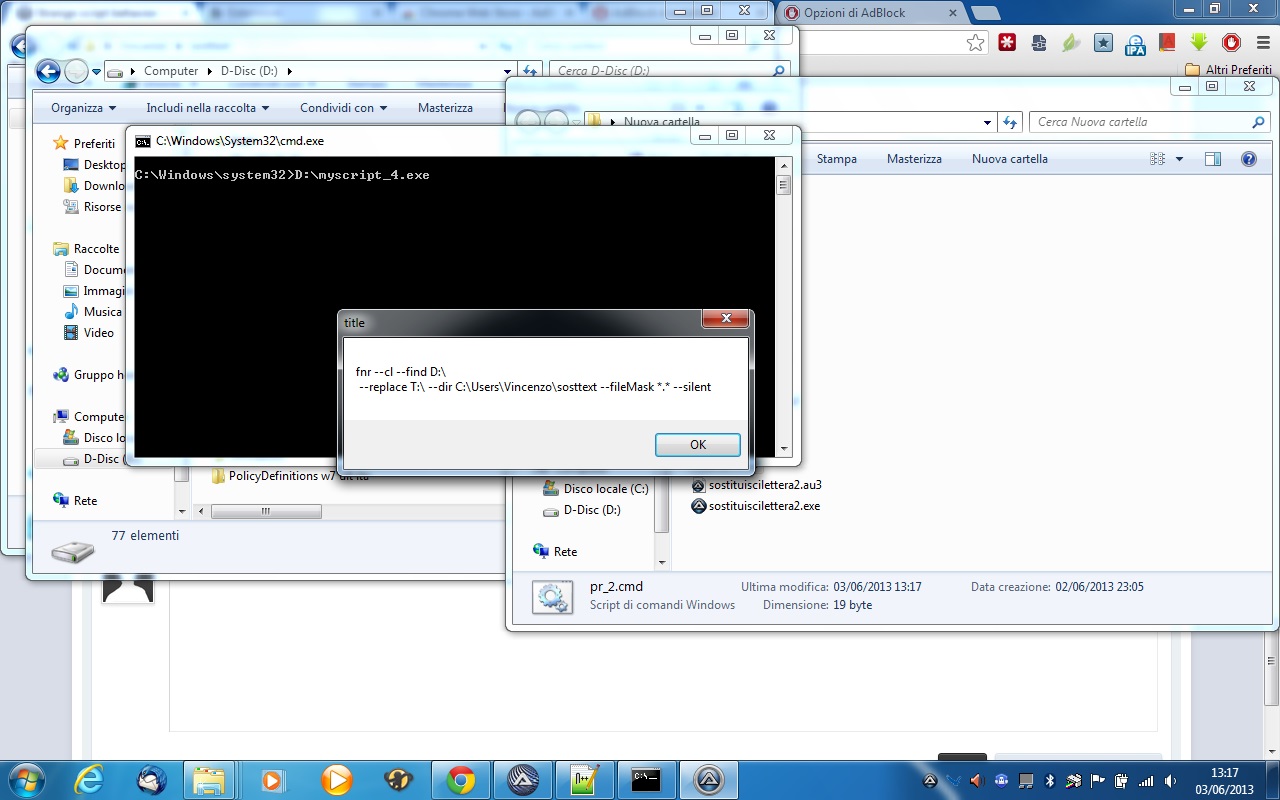Screen dimensions: 1280x800
Task: Open the Condividi con dropdown
Action: pos(343,108)
